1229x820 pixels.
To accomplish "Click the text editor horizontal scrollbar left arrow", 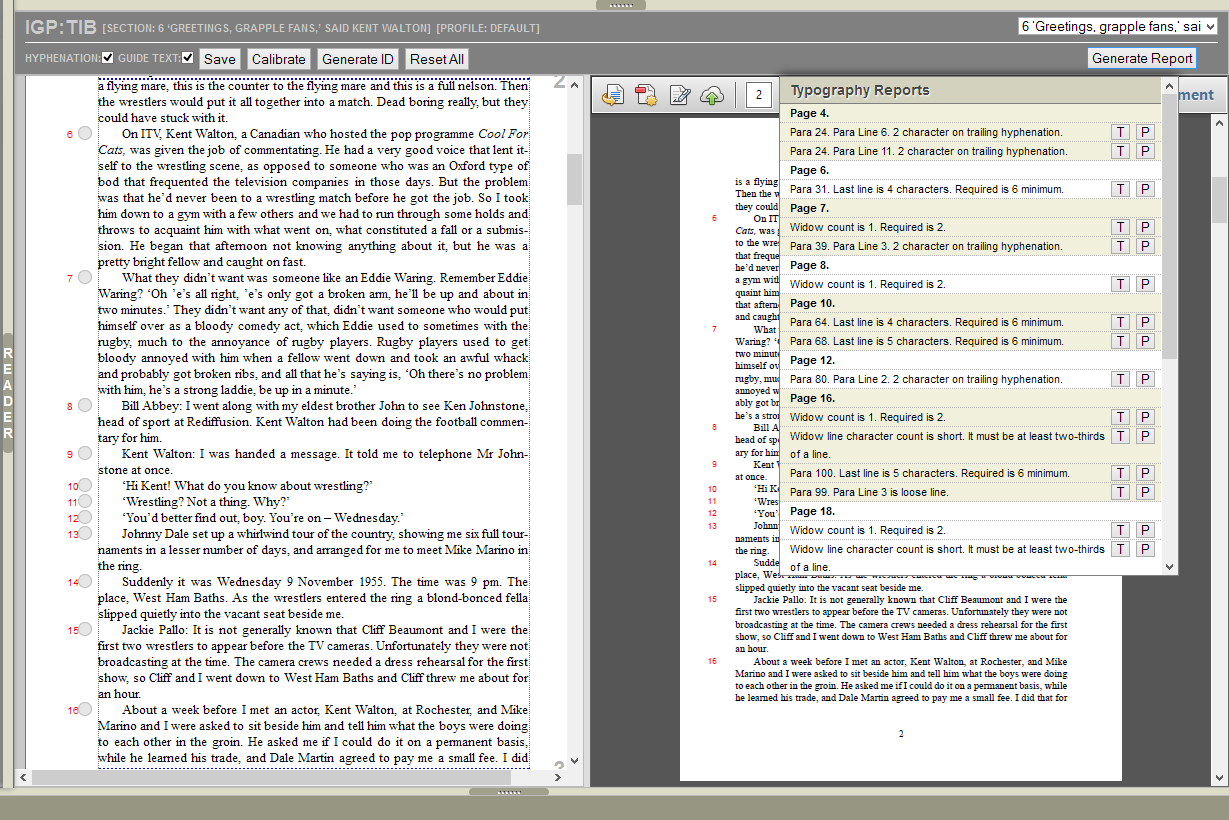I will coord(22,777).
